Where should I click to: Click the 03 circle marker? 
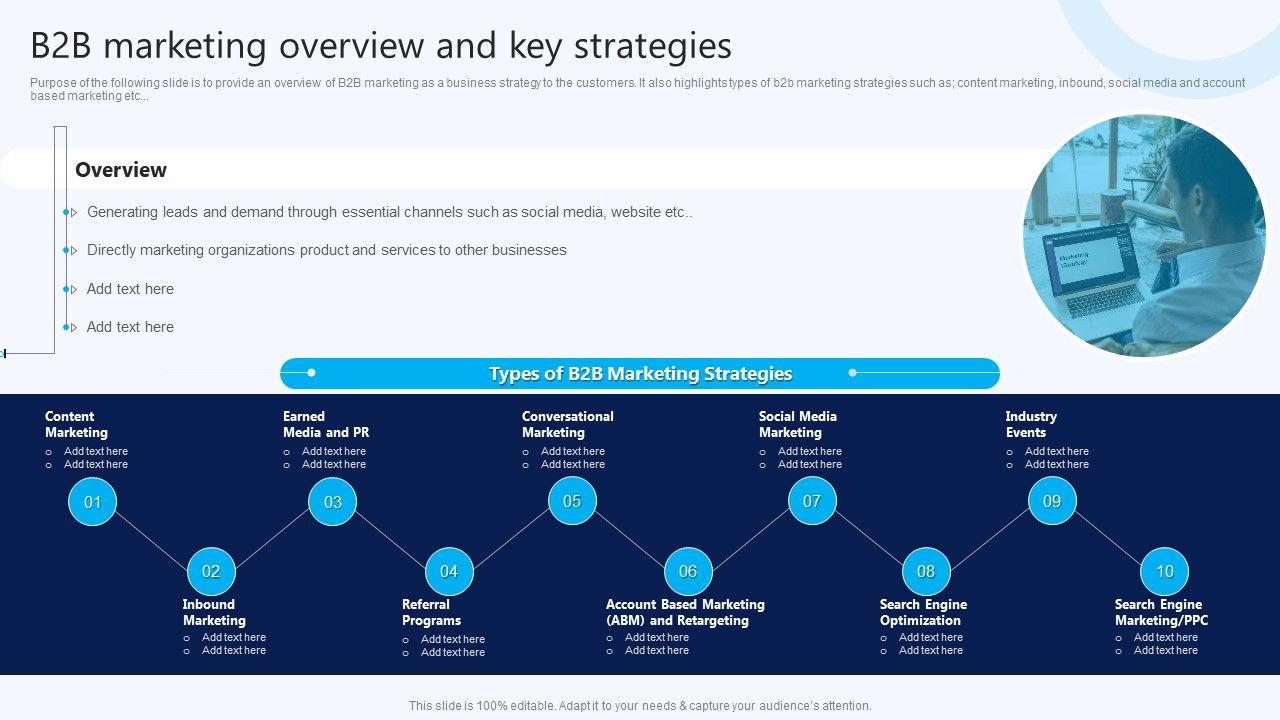coord(332,501)
